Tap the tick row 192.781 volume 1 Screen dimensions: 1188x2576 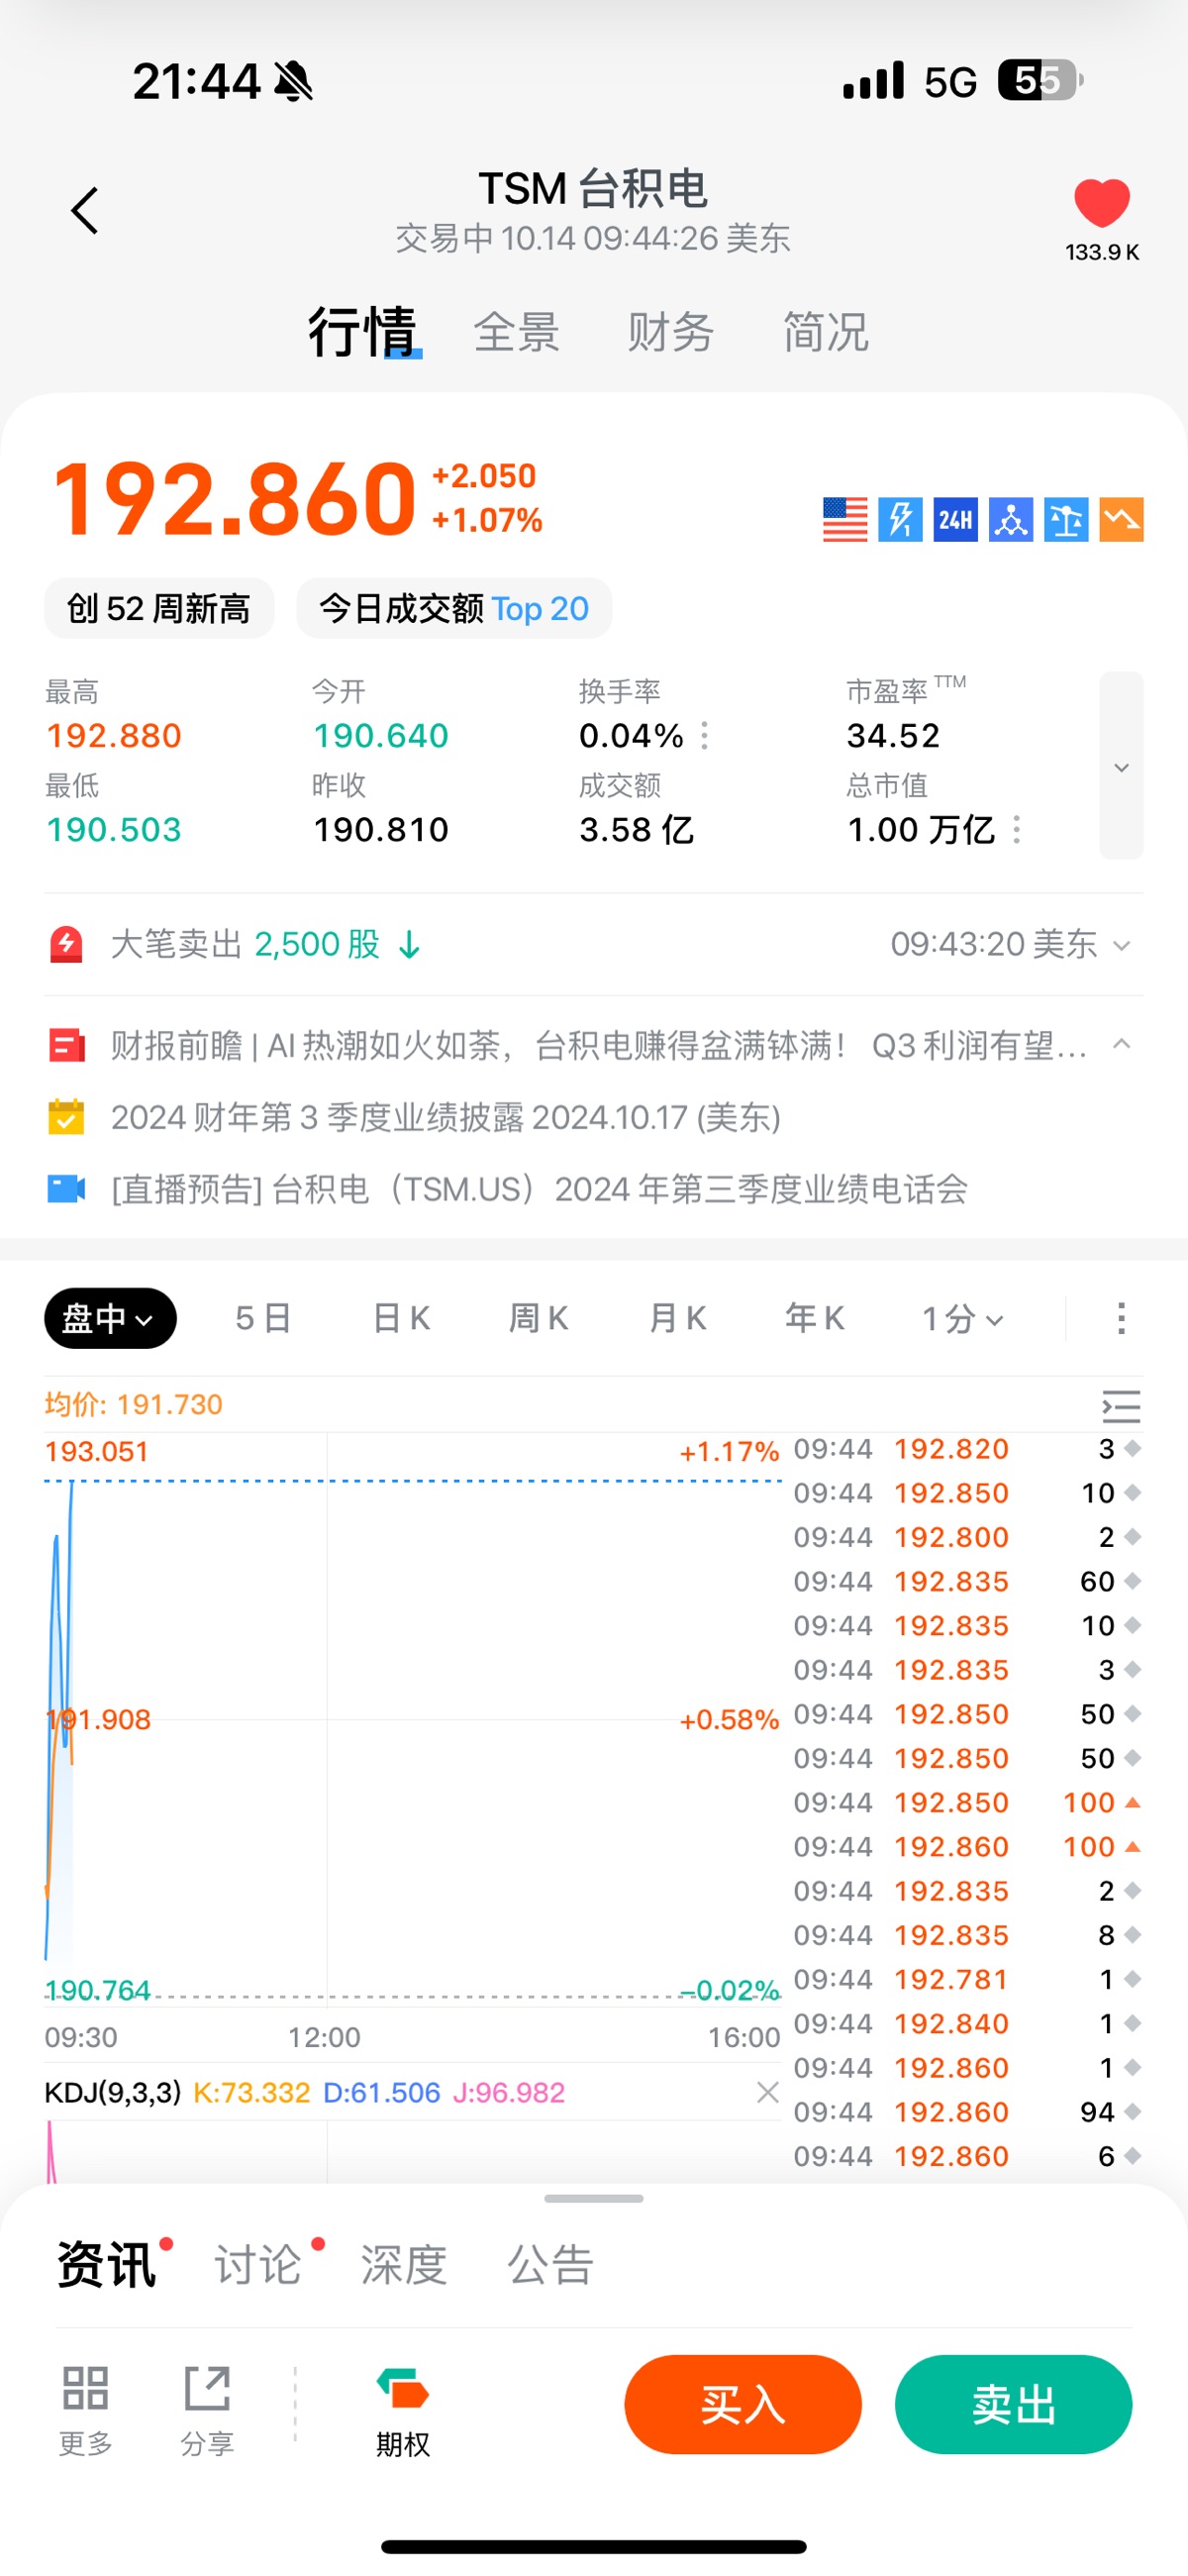[967, 1979]
